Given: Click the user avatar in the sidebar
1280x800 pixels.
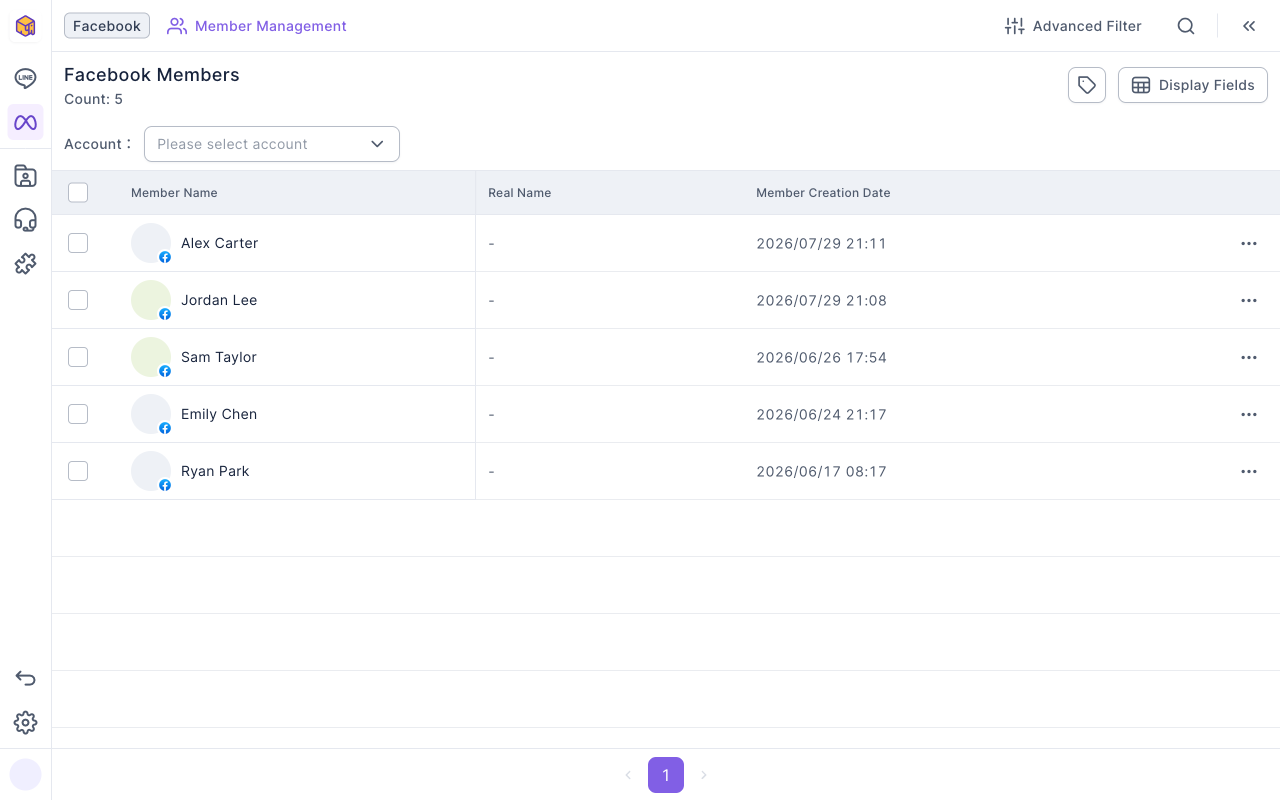Looking at the screenshot, I should [x=26, y=774].
